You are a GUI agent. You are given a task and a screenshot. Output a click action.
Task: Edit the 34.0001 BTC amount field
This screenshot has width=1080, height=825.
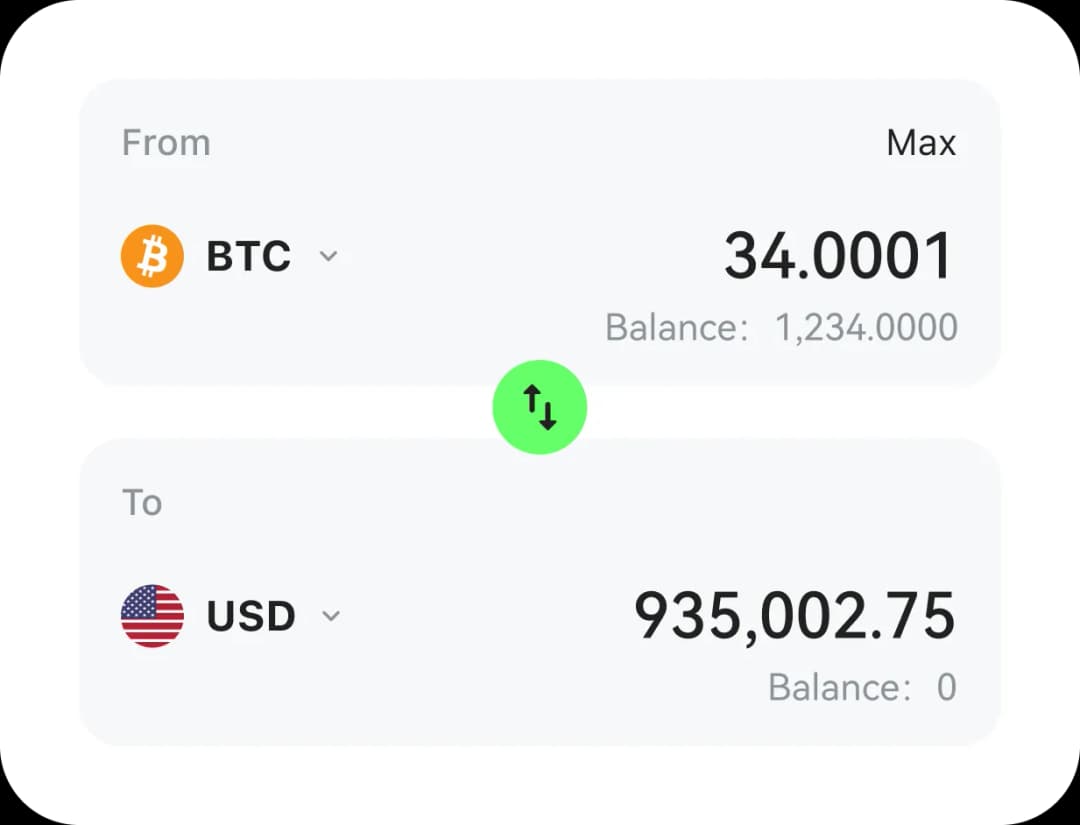point(838,256)
